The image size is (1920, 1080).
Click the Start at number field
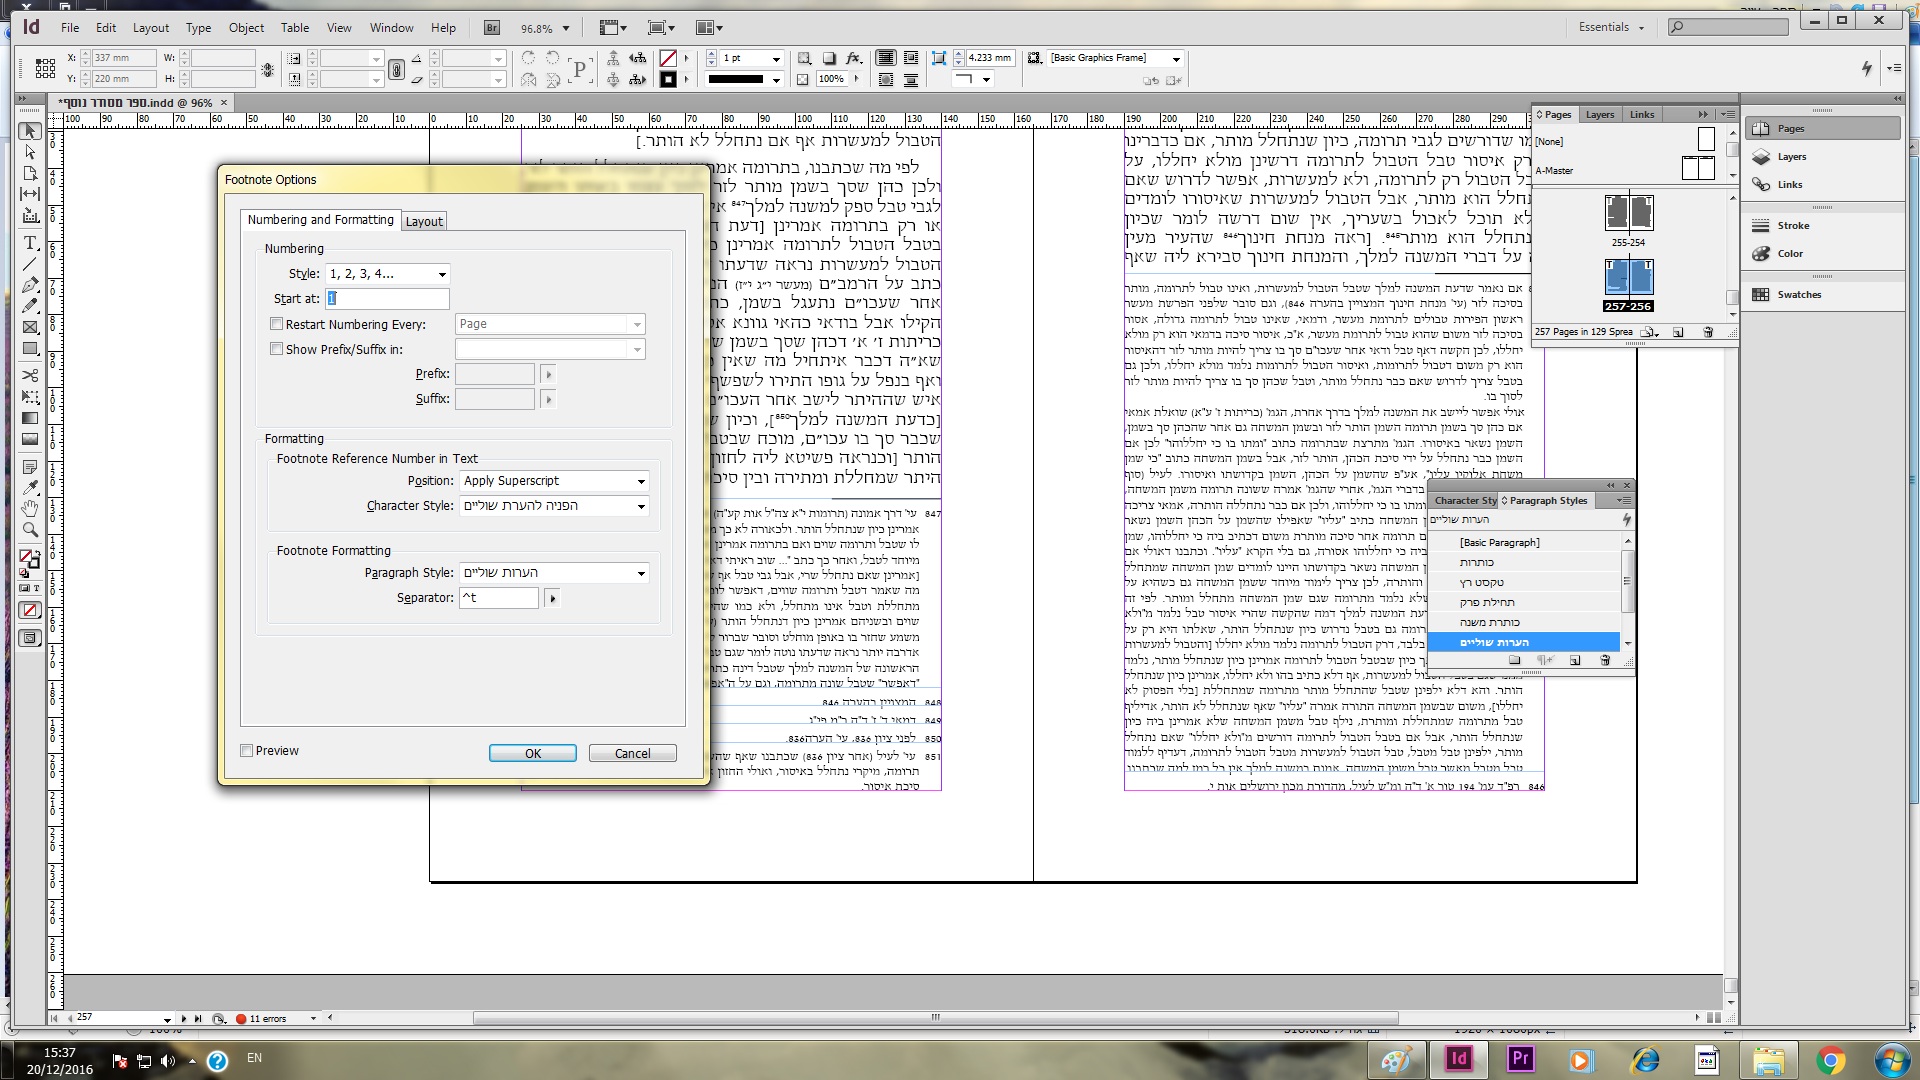(x=388, y=298)
